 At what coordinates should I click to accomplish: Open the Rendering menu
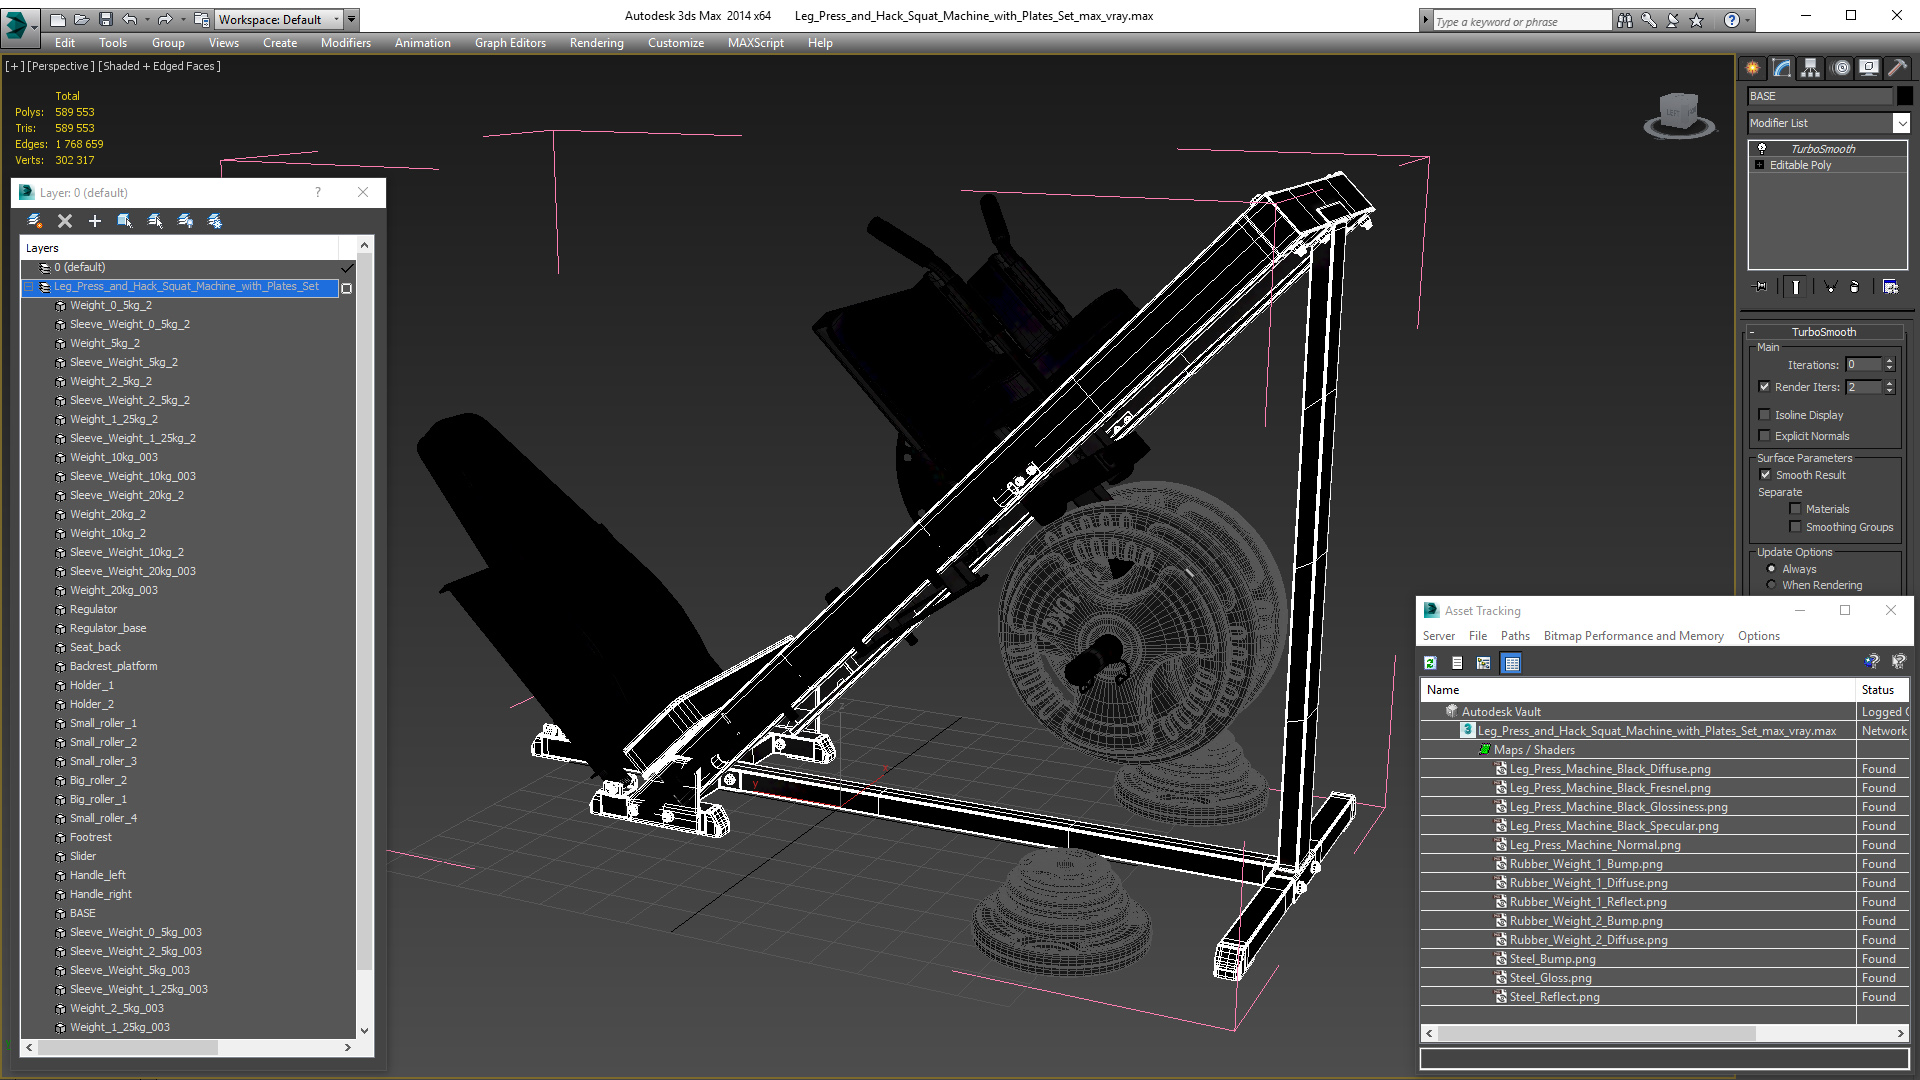point(596,43)
